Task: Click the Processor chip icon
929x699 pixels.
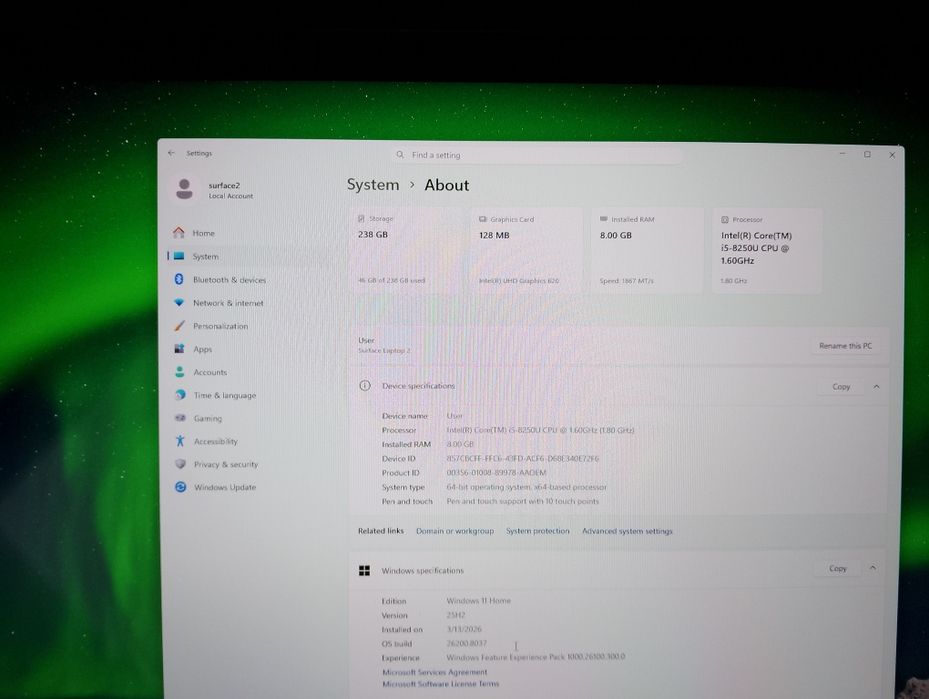Action: (x=725, y=220)
